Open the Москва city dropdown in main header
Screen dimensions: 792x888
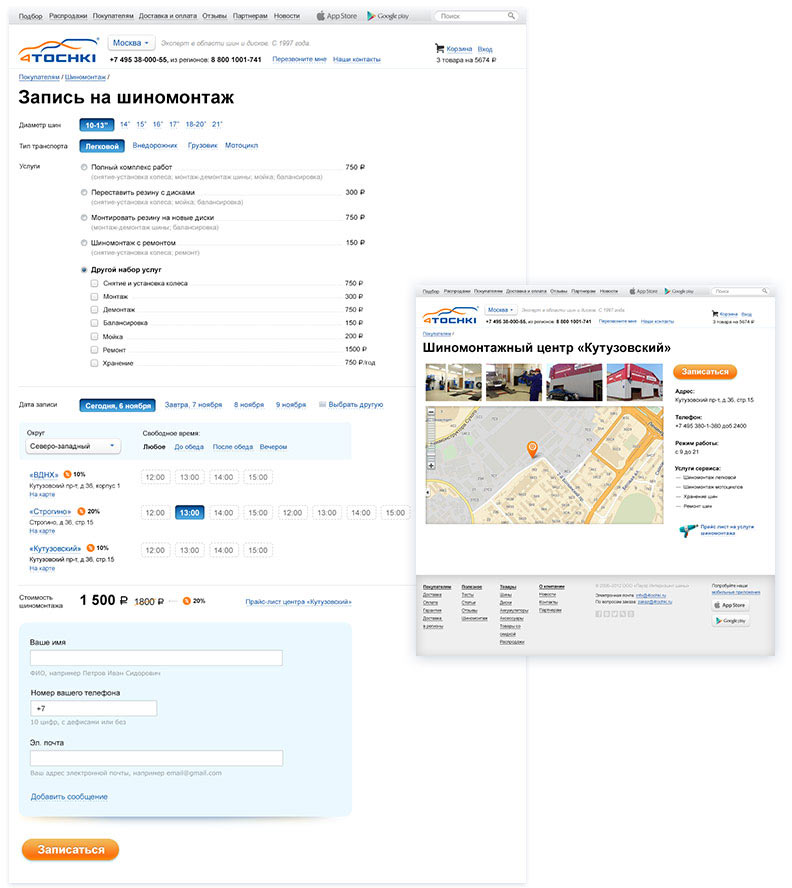[131, 43]
